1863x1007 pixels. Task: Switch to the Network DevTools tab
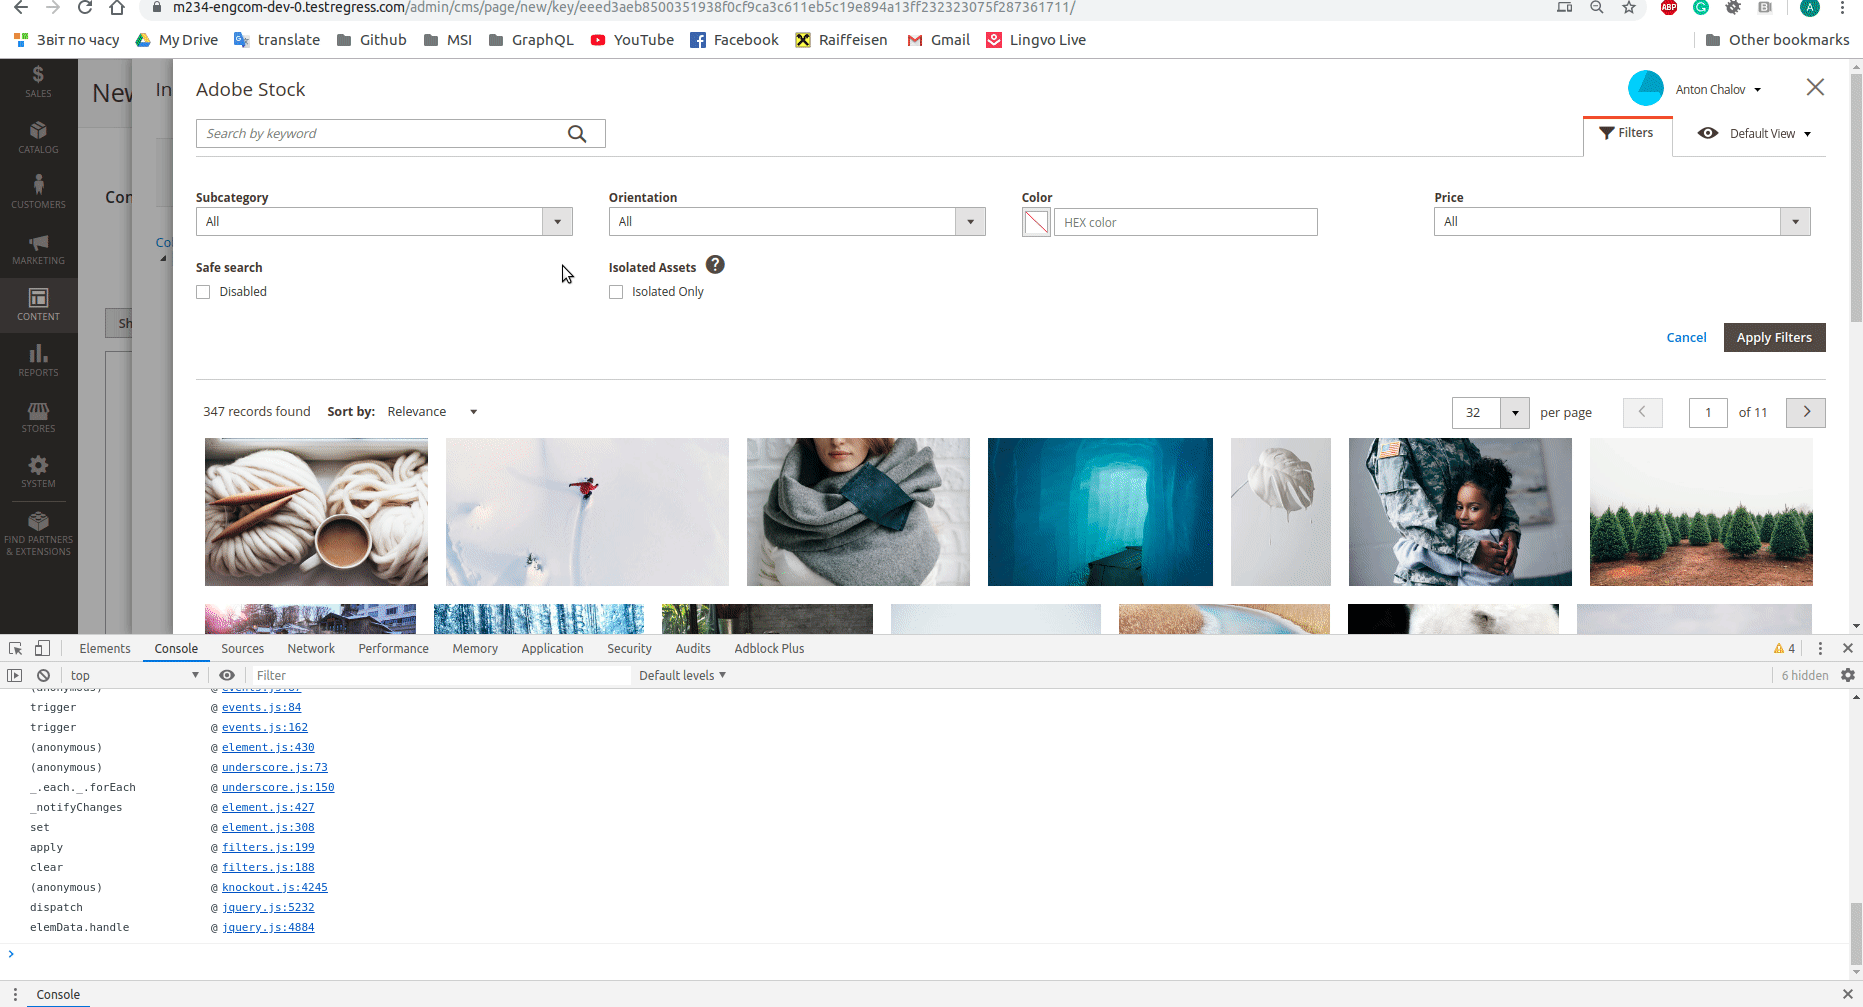(311, 649)
